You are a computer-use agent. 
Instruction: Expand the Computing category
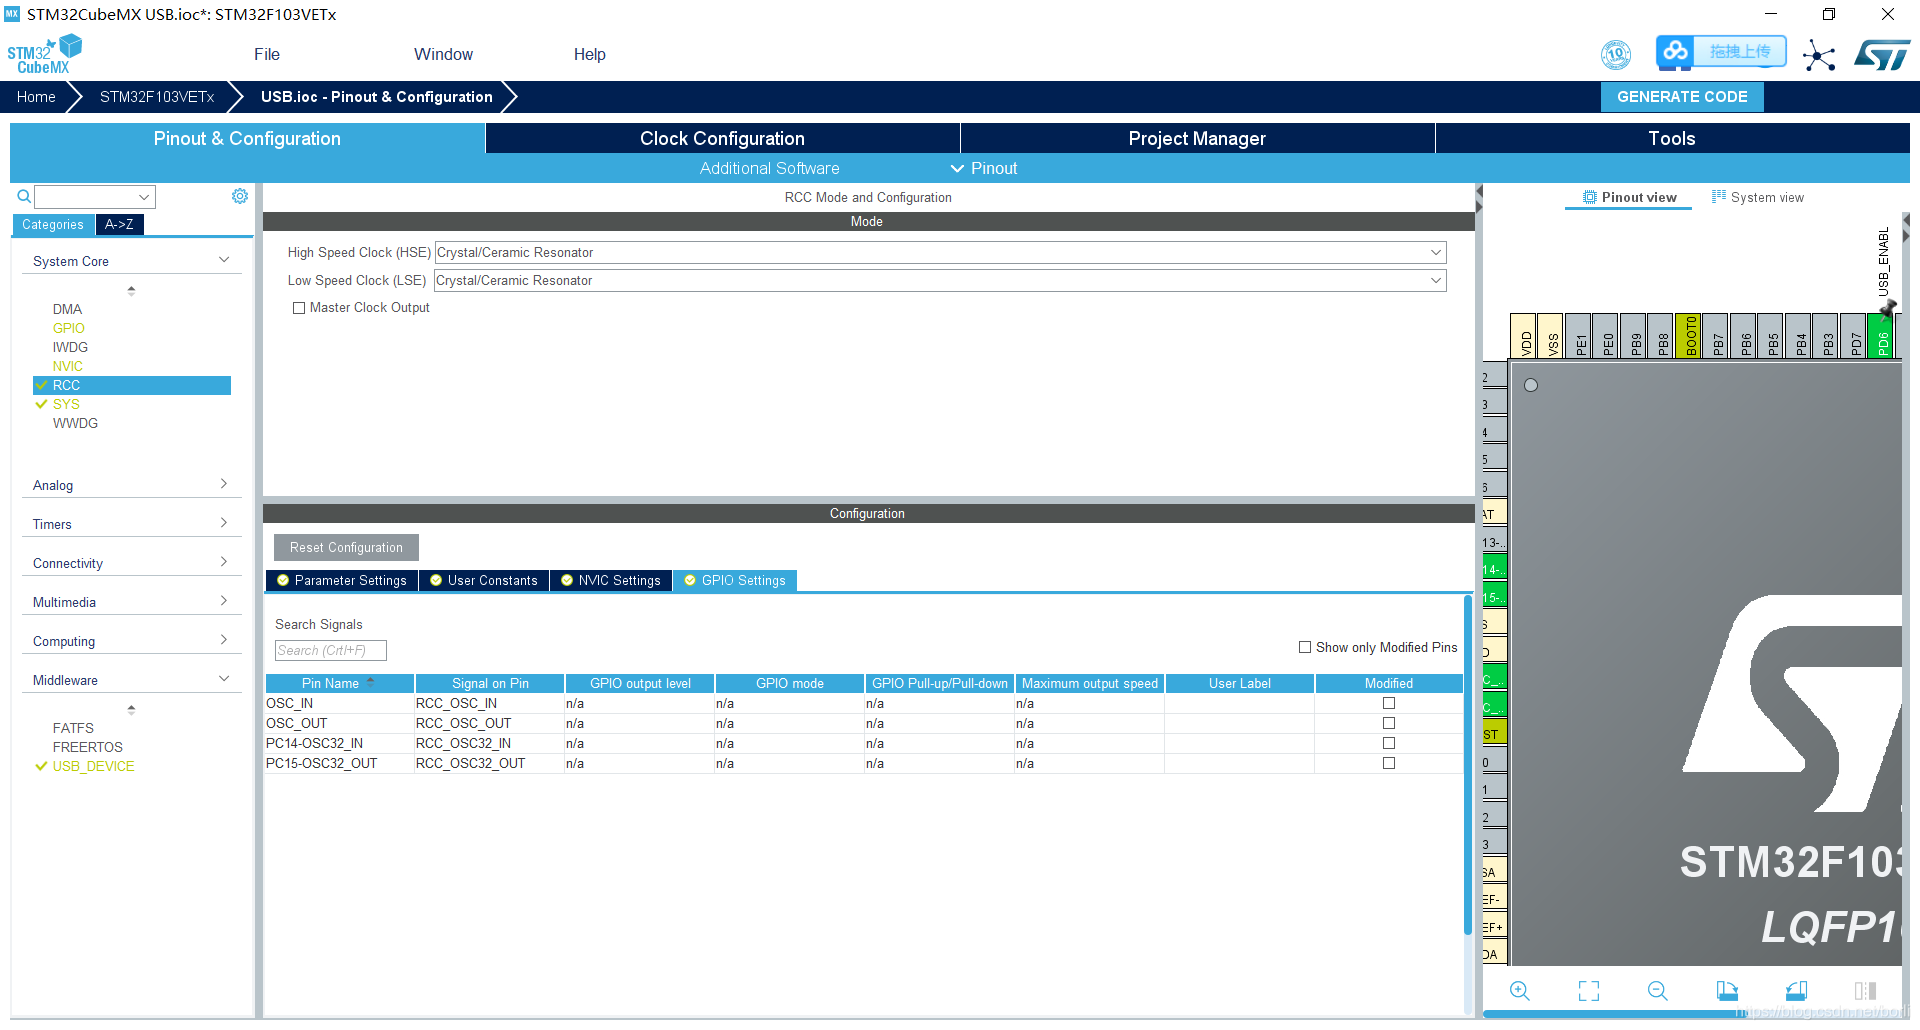(131, 641)
